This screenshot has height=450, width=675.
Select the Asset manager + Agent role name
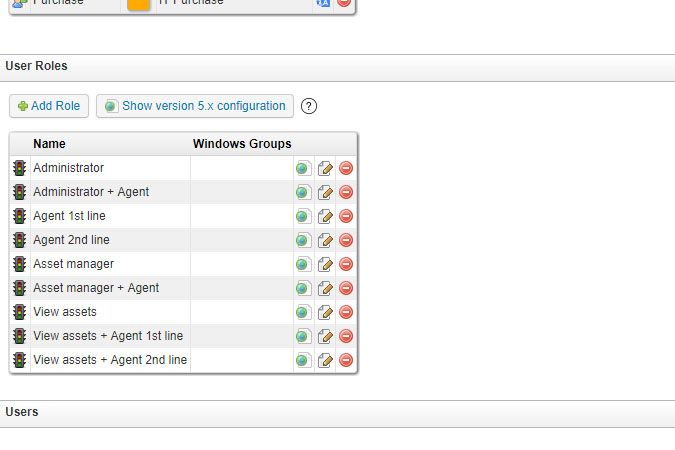click(x=96, y=288)
